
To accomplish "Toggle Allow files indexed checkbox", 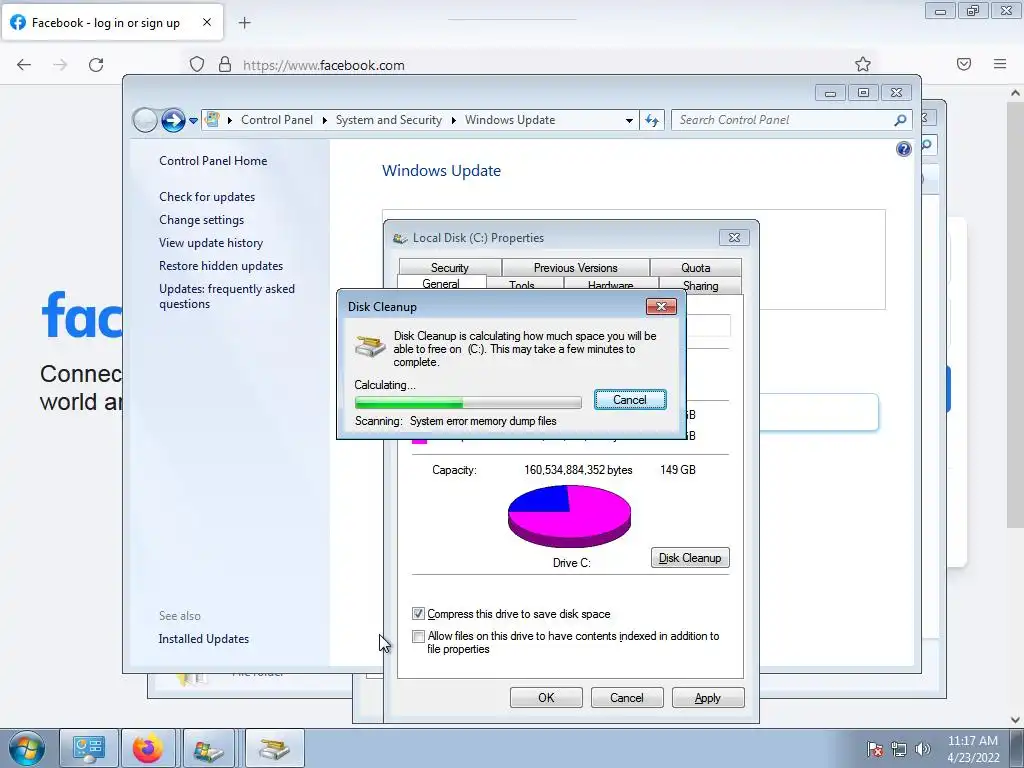I will tap(418, 636).
